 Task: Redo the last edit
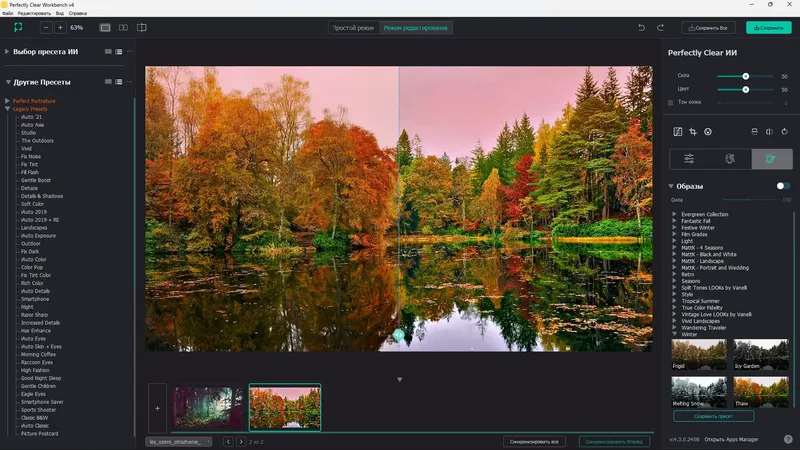coord(660,28)
